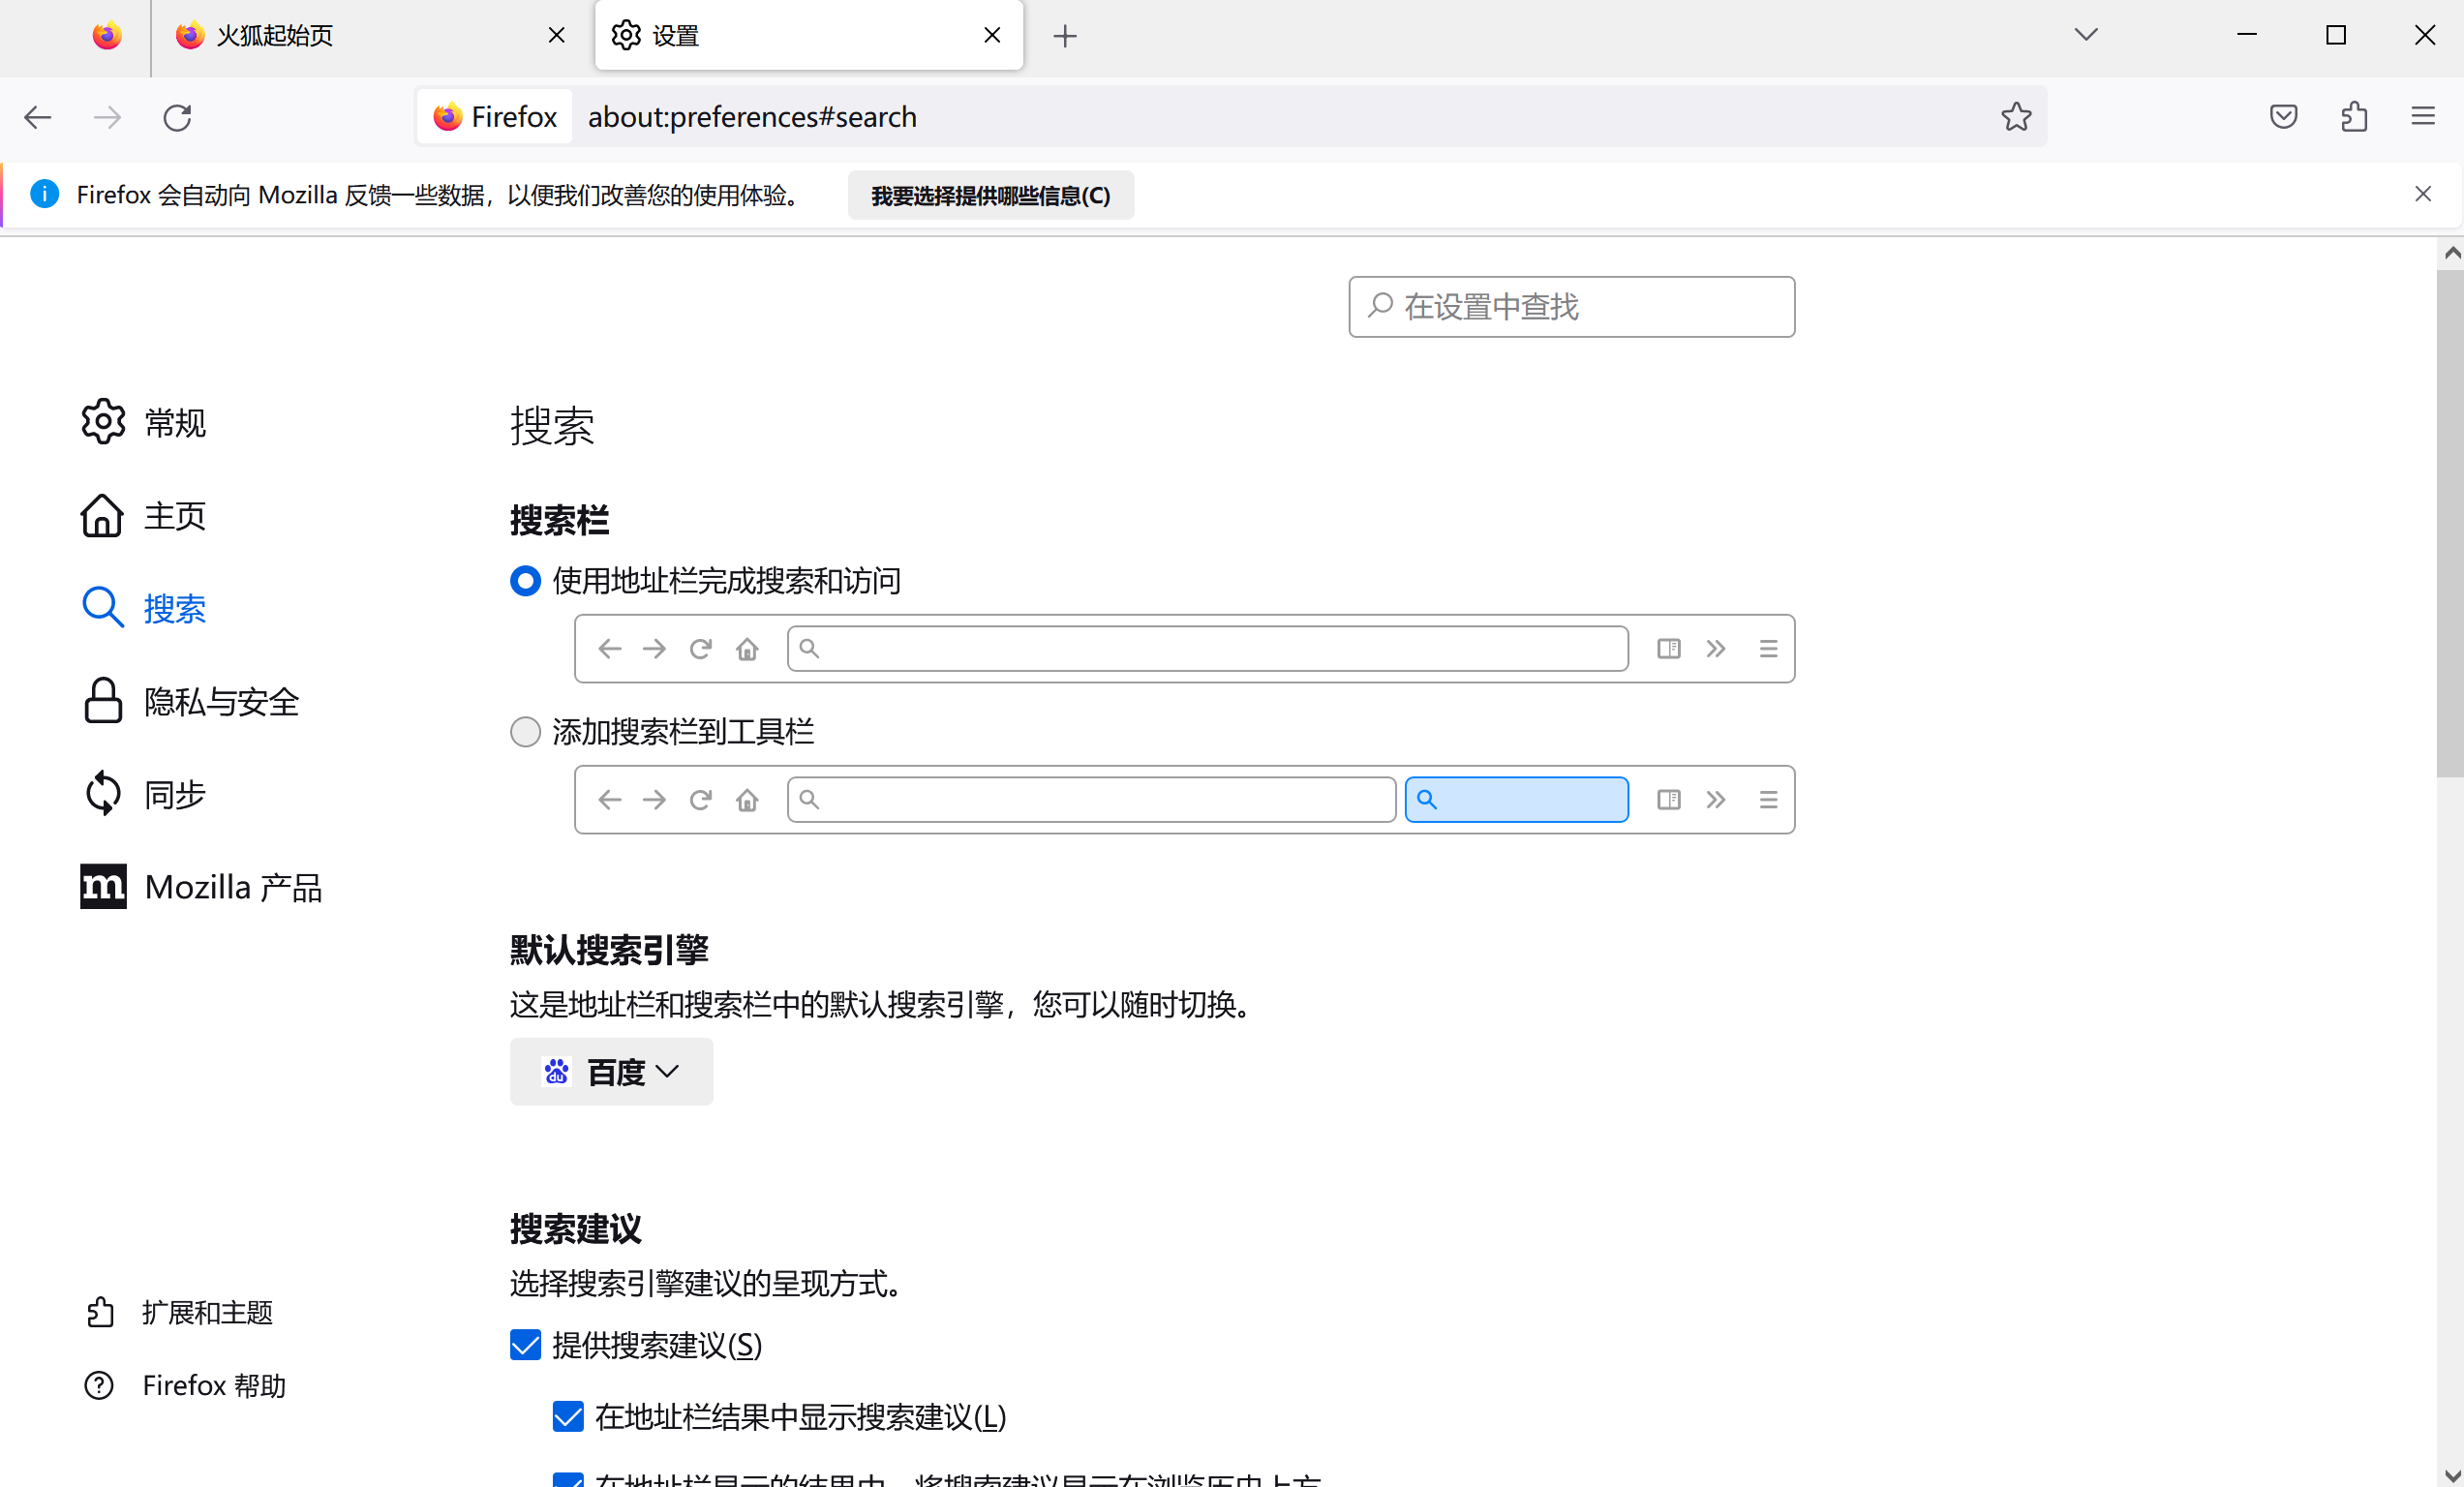Open the all-tabs list chevron
This screenshot has height=1487, width=2464.
[x=2085, y=34]
